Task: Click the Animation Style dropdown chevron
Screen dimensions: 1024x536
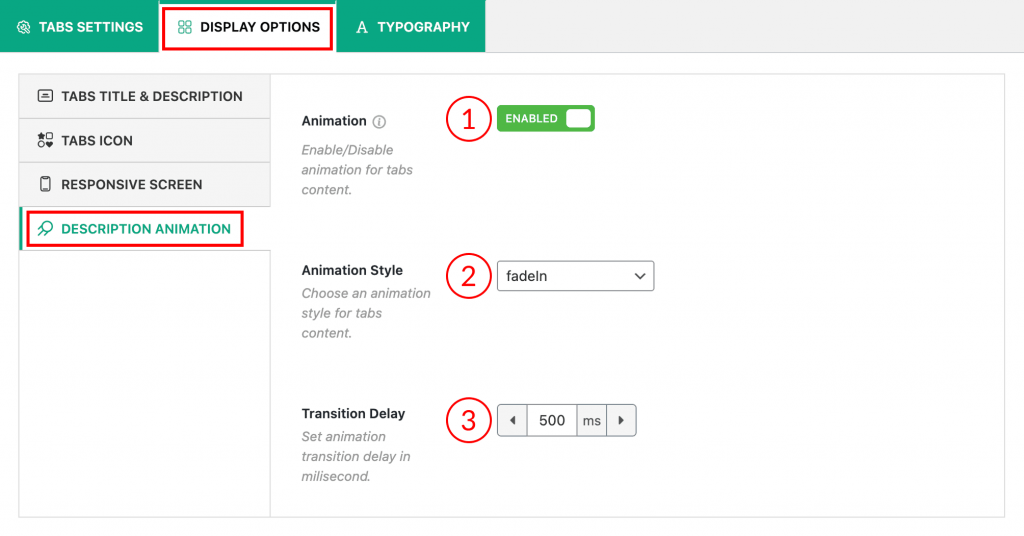Action: (639, 276)
